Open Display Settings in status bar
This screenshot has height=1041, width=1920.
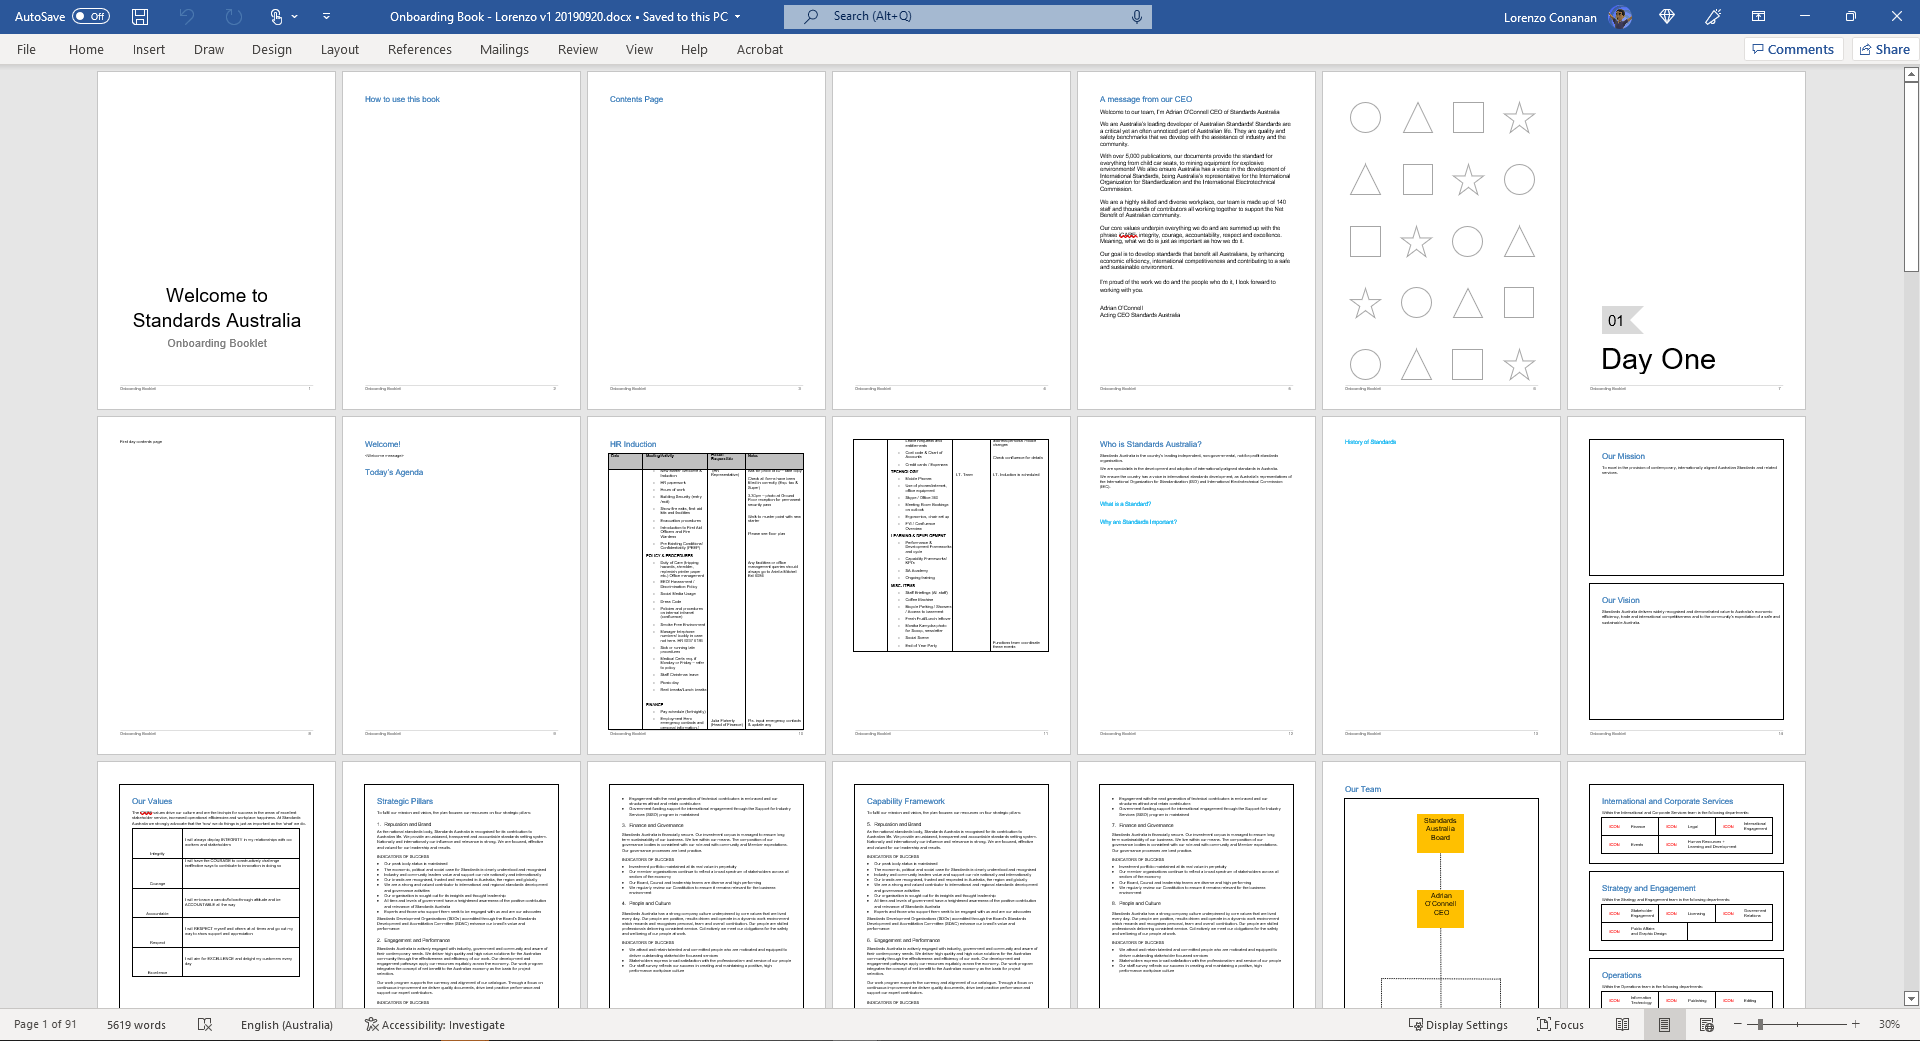coord(1458,1024)
